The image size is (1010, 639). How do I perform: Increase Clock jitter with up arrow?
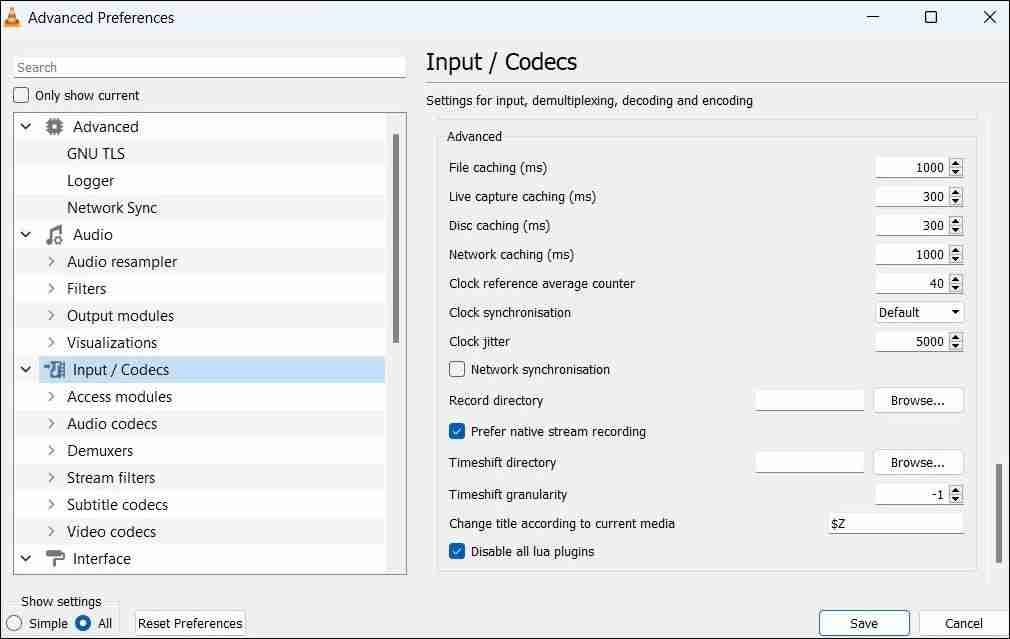pos(956,338)
